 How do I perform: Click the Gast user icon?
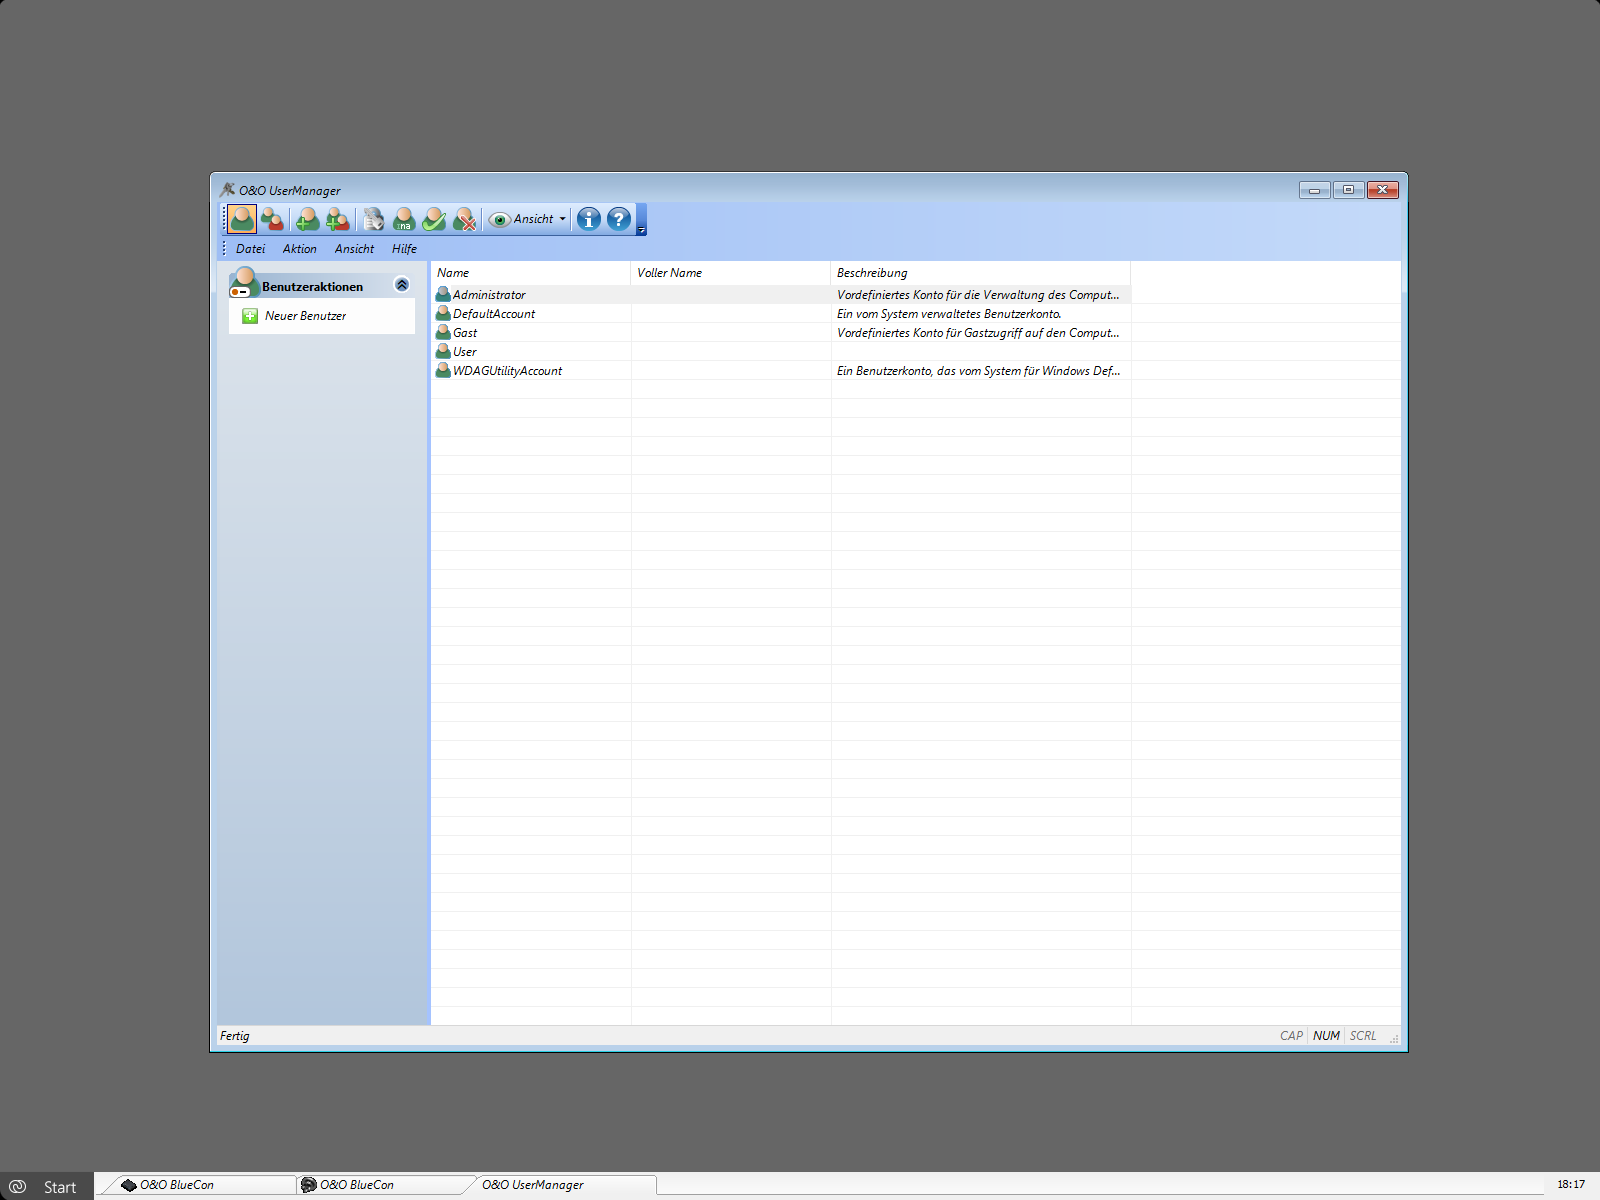tap(443, 332)
